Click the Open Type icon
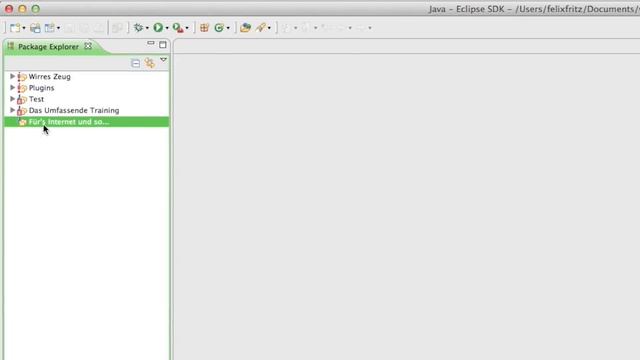 pyautogui.click(x=245, y=28)
